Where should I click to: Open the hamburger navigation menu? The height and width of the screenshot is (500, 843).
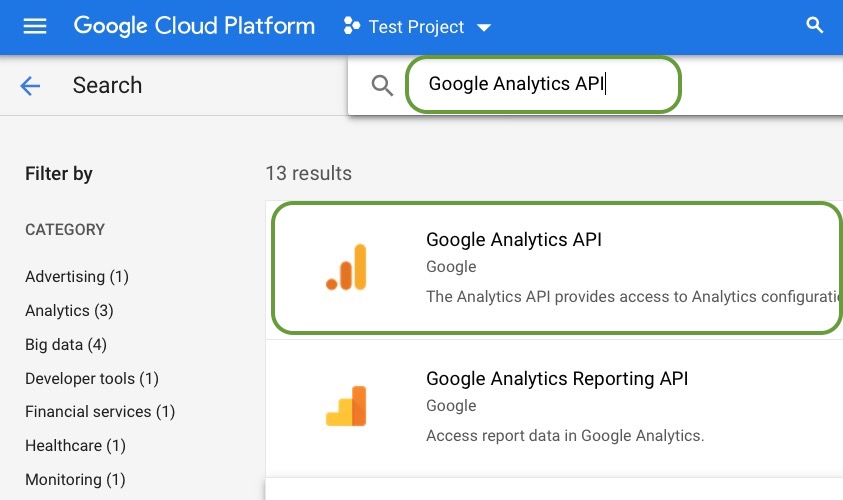pos(35,27)
